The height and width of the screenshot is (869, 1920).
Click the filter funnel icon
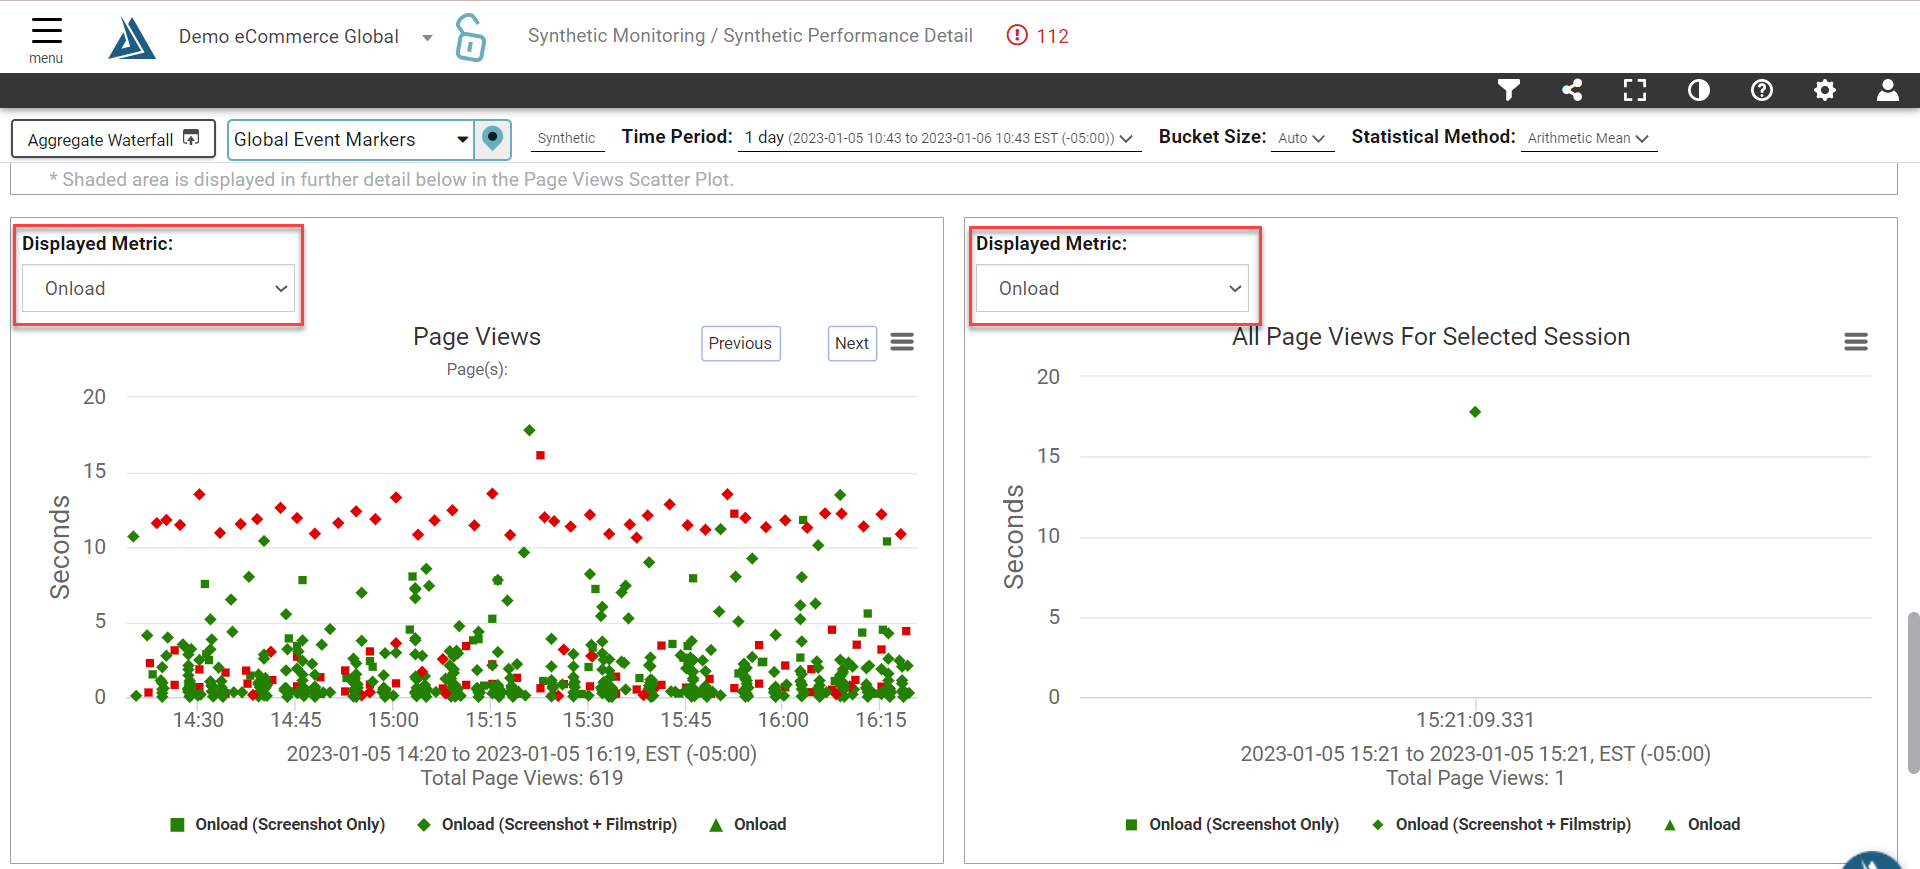[x=1509, y=91]
